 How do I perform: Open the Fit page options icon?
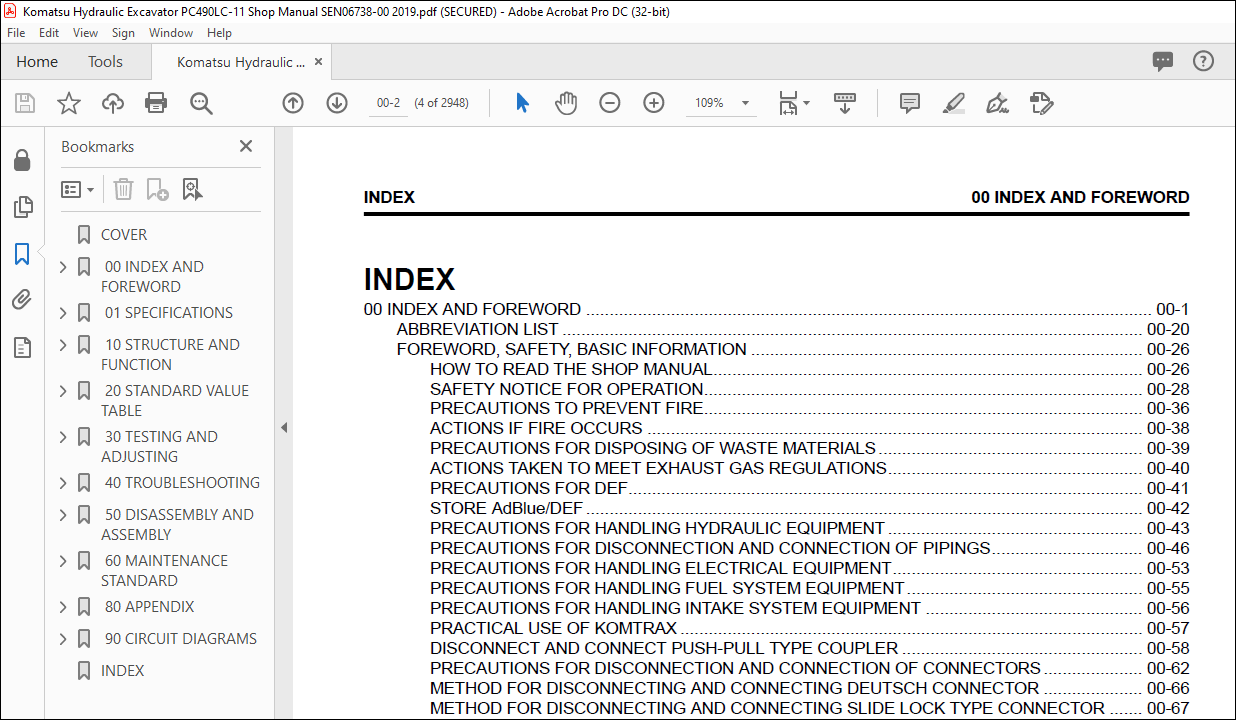tap(794, 103)
